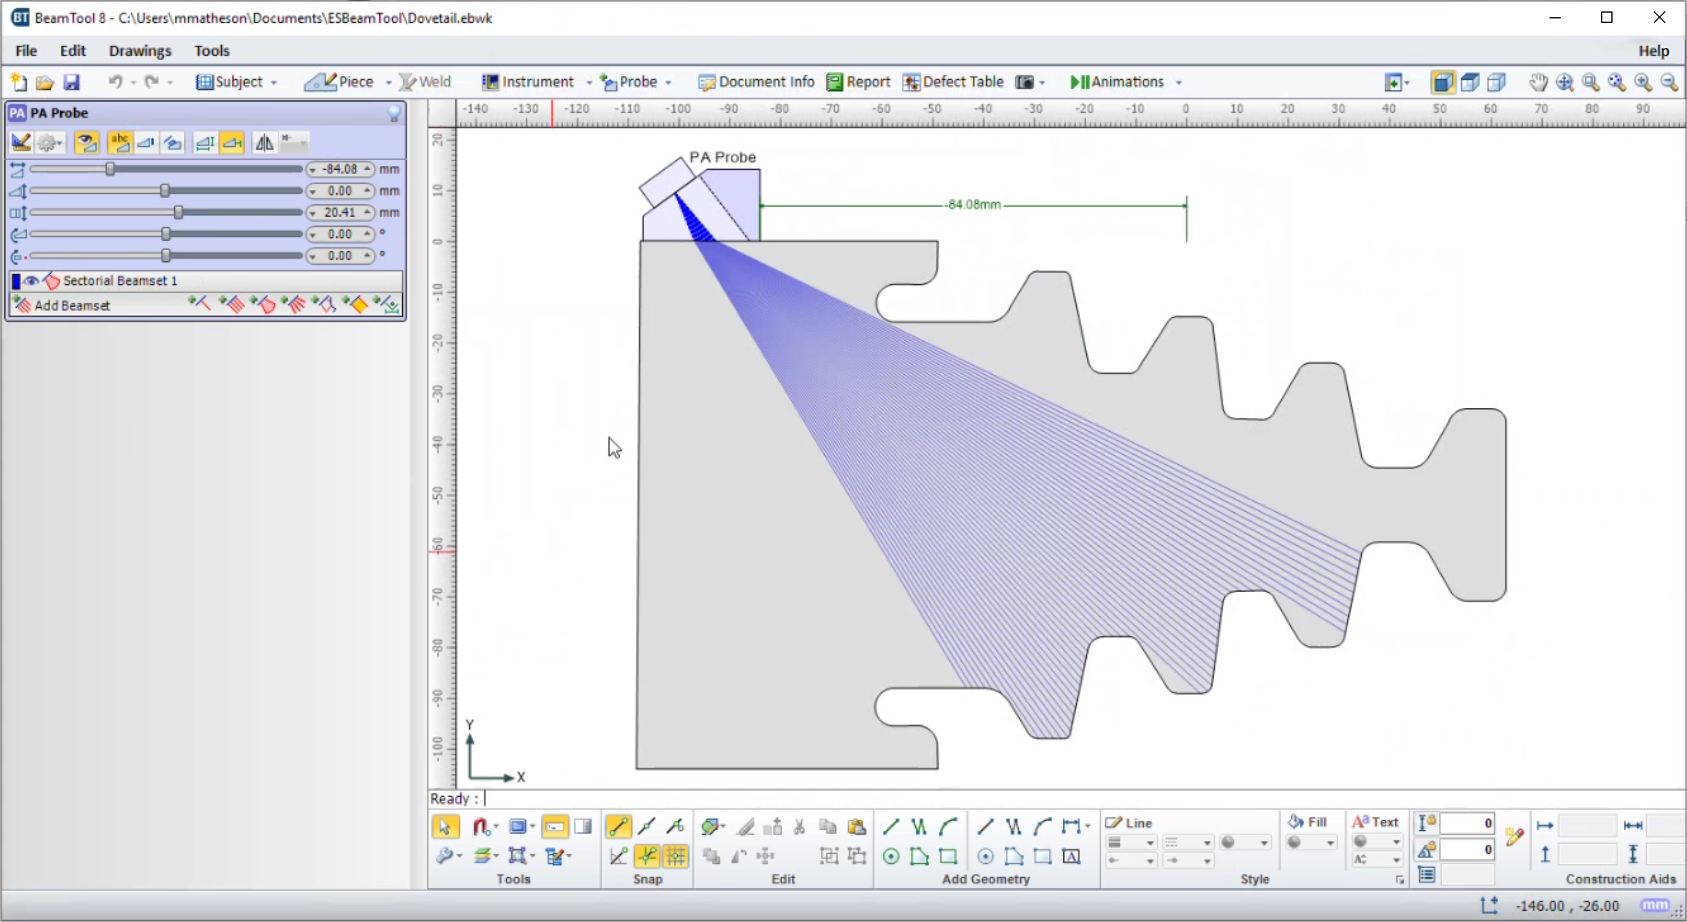Click the zoom out magnifier icon

[x=1669, y=82]
